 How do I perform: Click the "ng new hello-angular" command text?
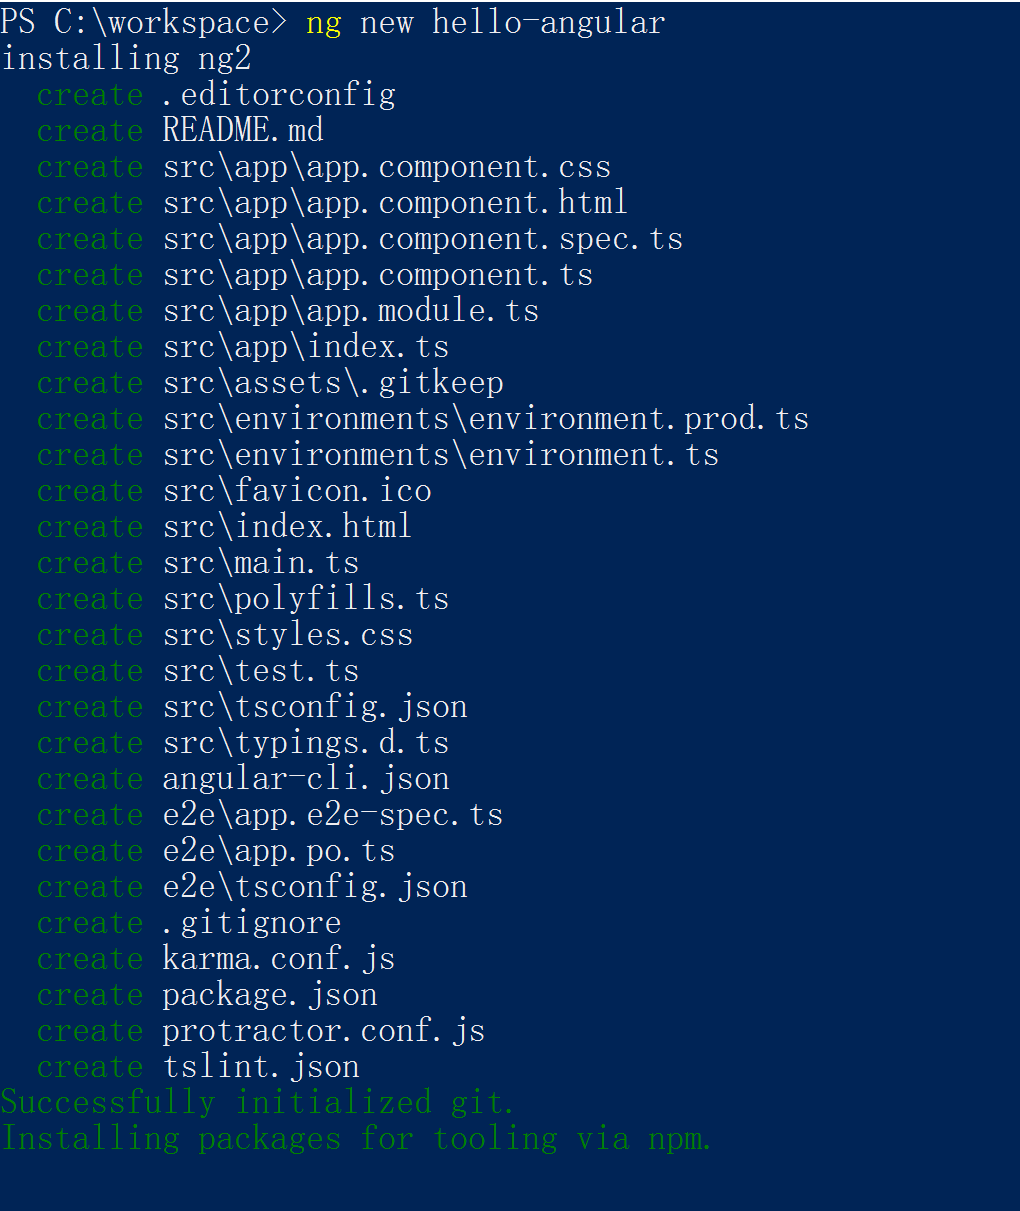485,23
